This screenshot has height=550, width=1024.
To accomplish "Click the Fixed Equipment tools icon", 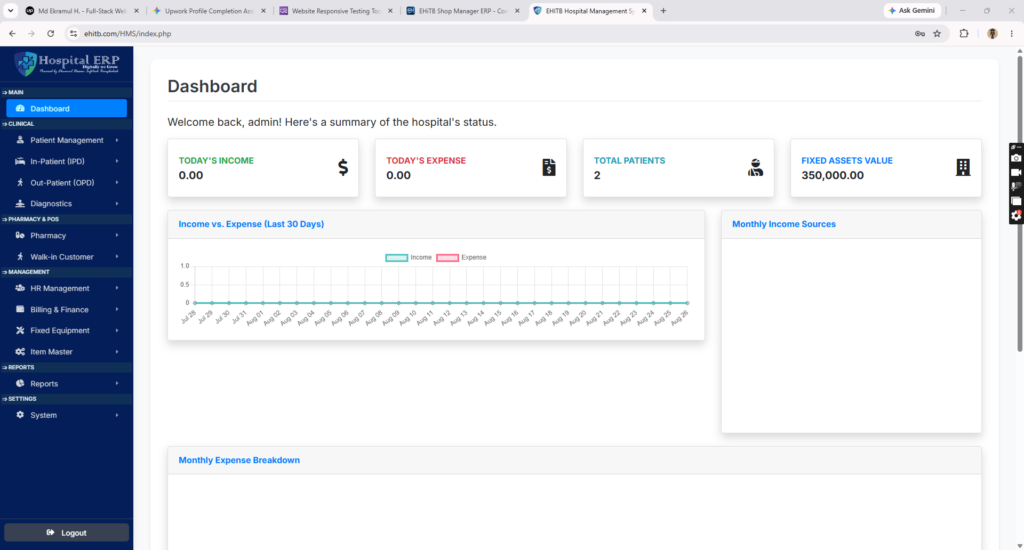I will point(20,331).
